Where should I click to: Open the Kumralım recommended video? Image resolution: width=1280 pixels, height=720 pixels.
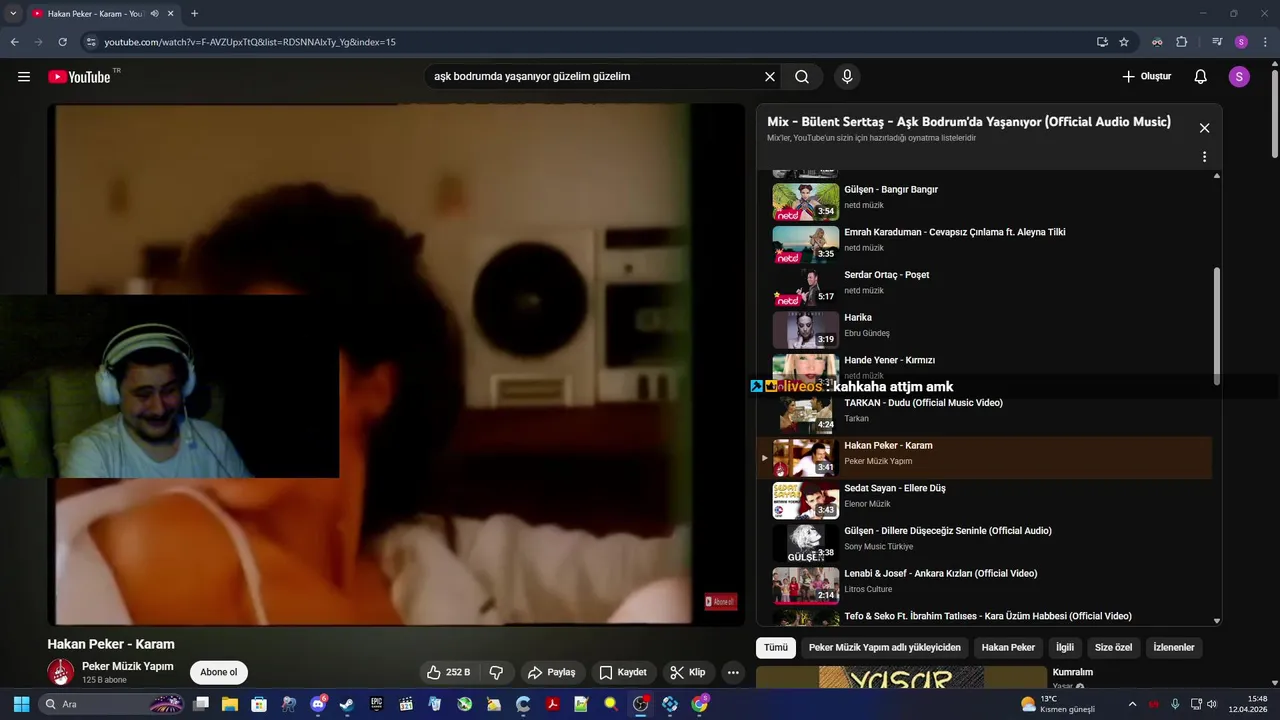tap(1073, 672)
